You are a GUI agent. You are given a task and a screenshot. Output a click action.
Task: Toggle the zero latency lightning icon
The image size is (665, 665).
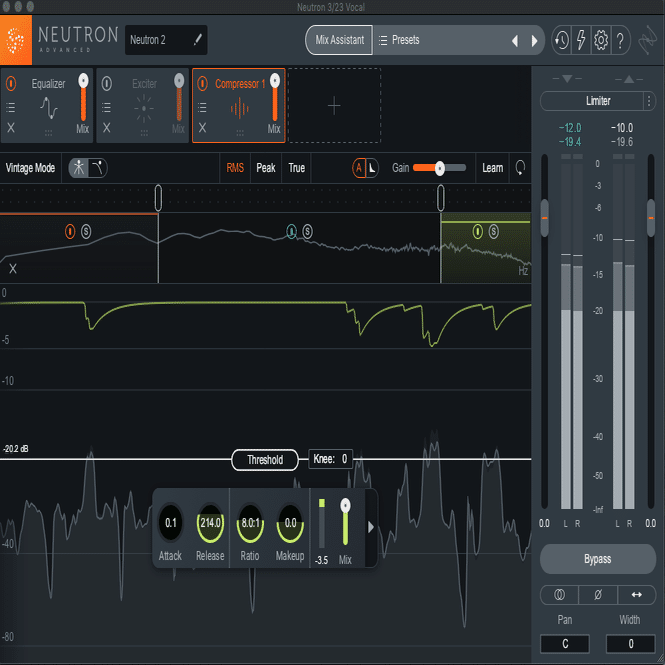[x=581, y=40]
